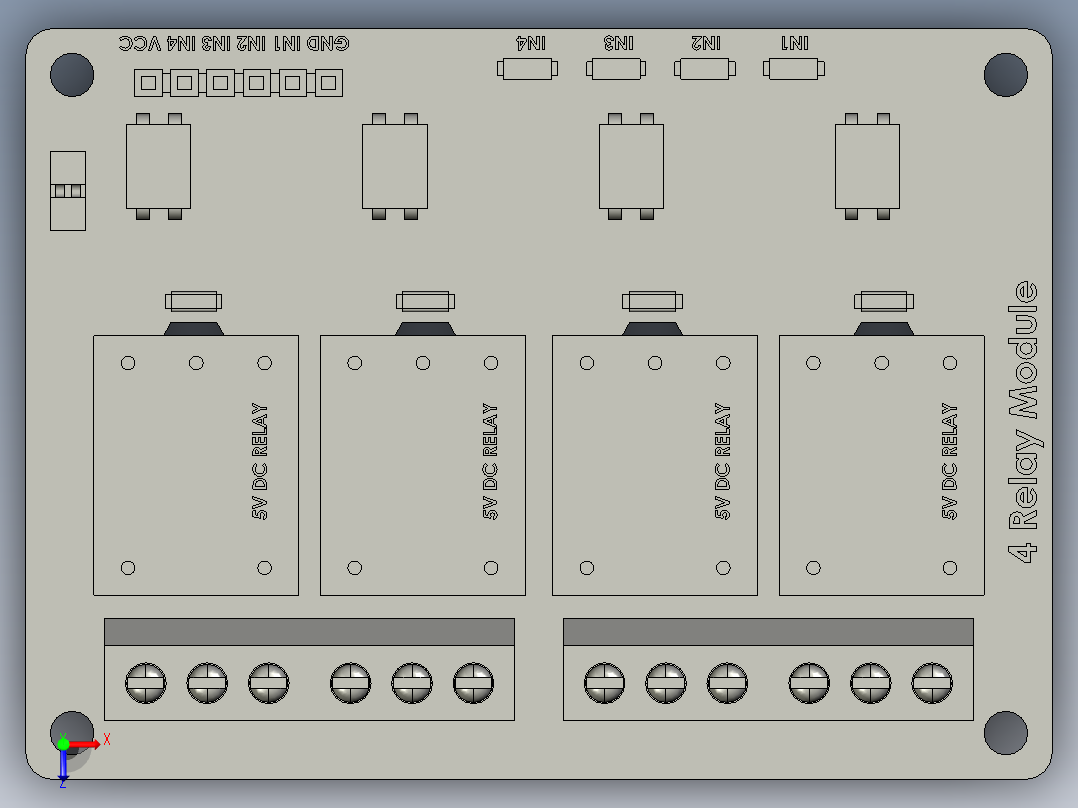1078x808 pixels.
Task: Select the bottom-right mounting hole
Action: [x=1006, y=733]
